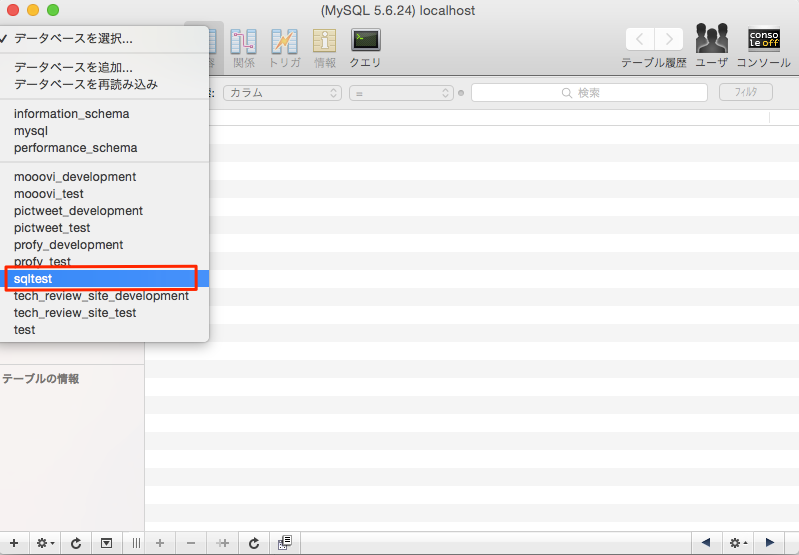Click the フィルタ filter button
Viewport: 799px width, 555px height.
pos(745,93)
